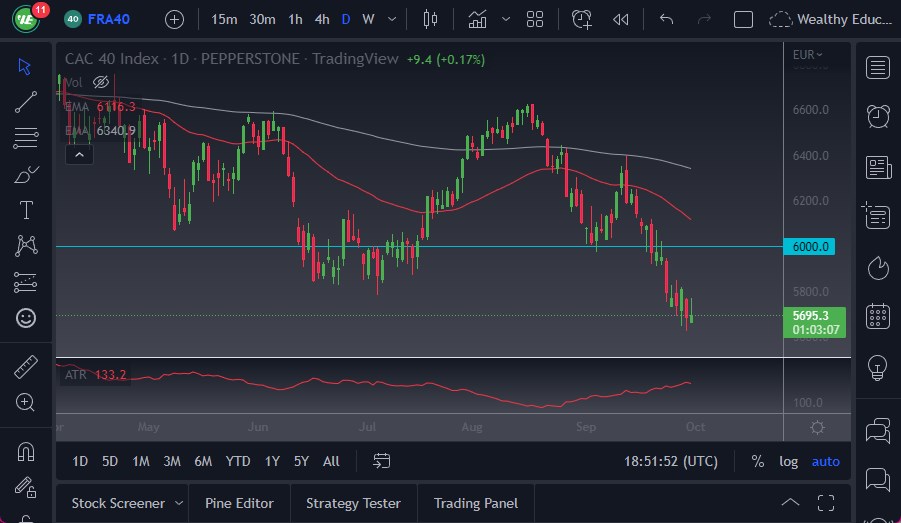Select the text annotation tool
The height and width of the screenshot is (523, 901).
(26, 210)
